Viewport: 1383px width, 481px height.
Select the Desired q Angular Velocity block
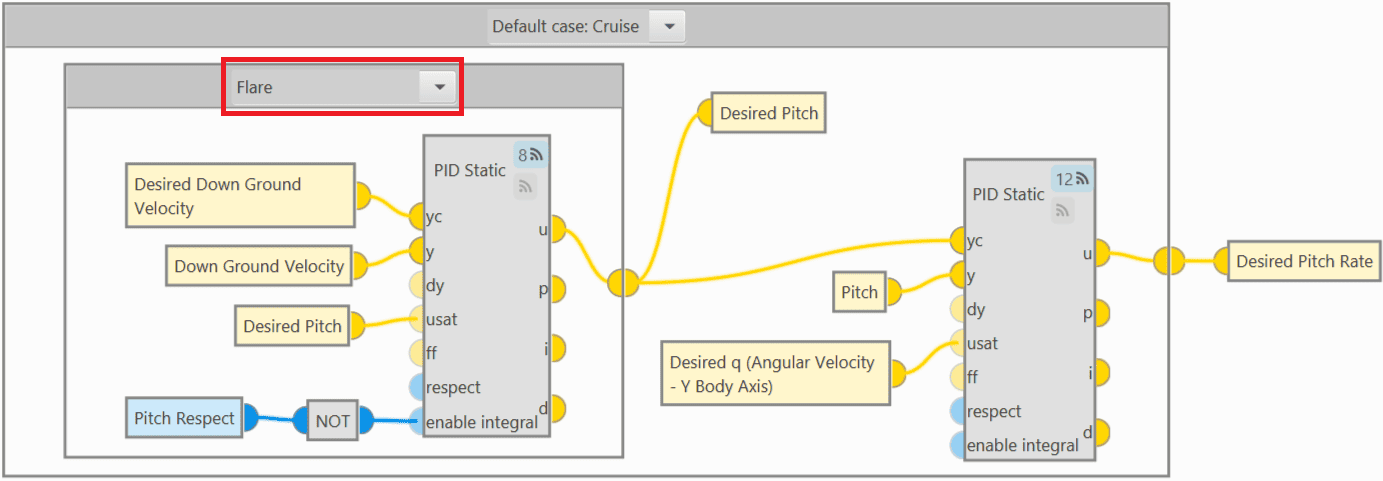coord(774,374)
